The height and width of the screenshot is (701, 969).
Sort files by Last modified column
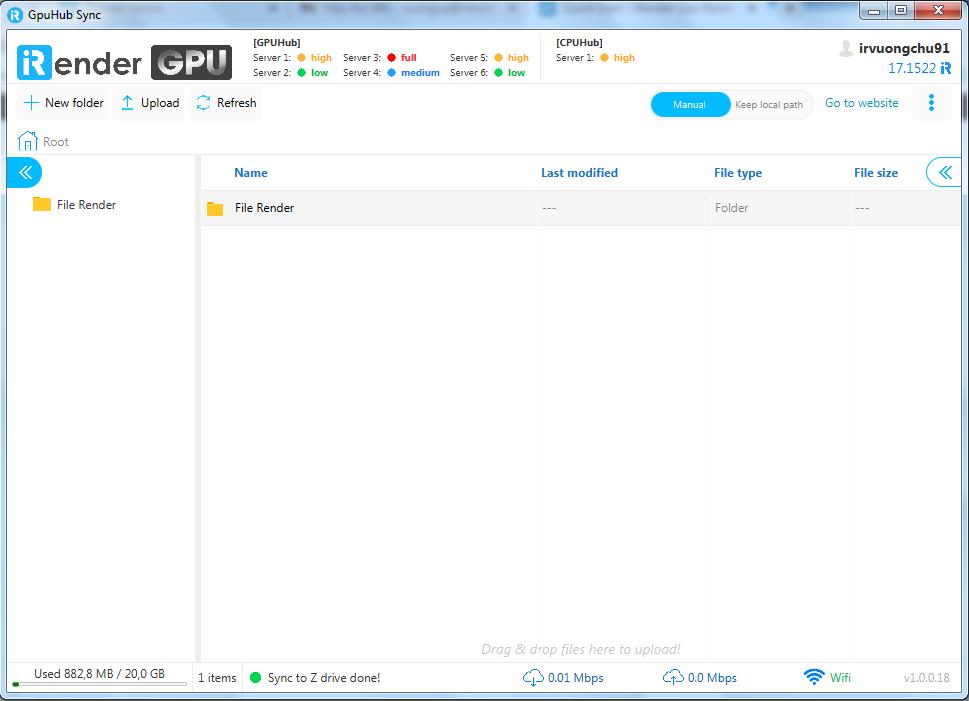[579, 173]
